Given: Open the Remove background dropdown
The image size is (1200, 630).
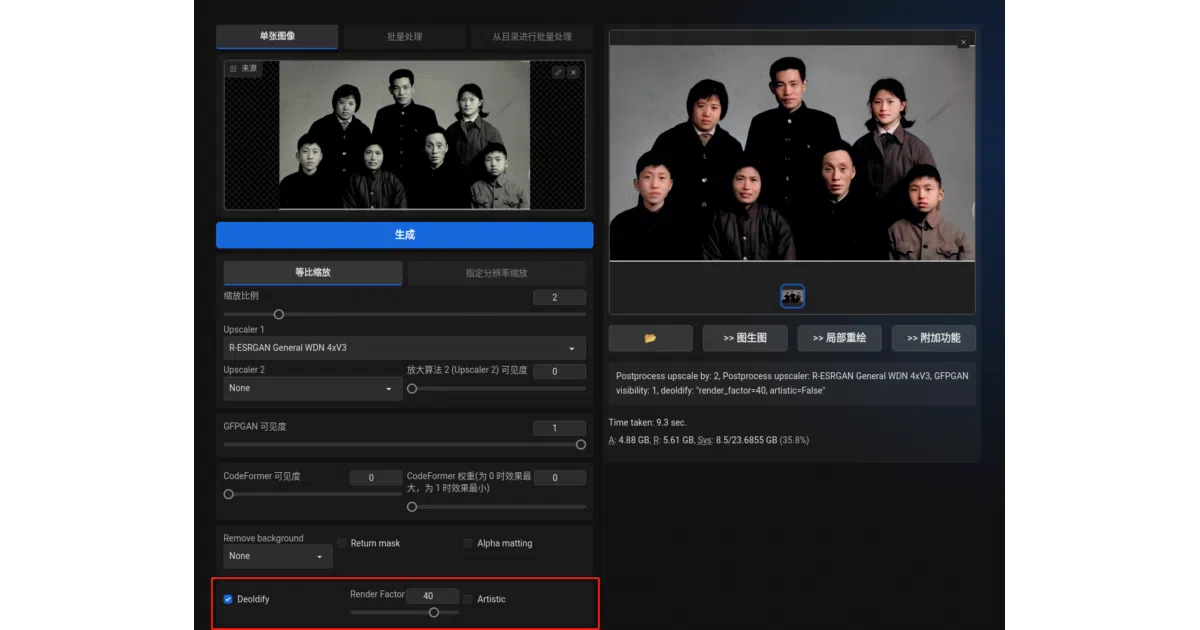Looking at the screenshot, I should (x=278, y=556).
